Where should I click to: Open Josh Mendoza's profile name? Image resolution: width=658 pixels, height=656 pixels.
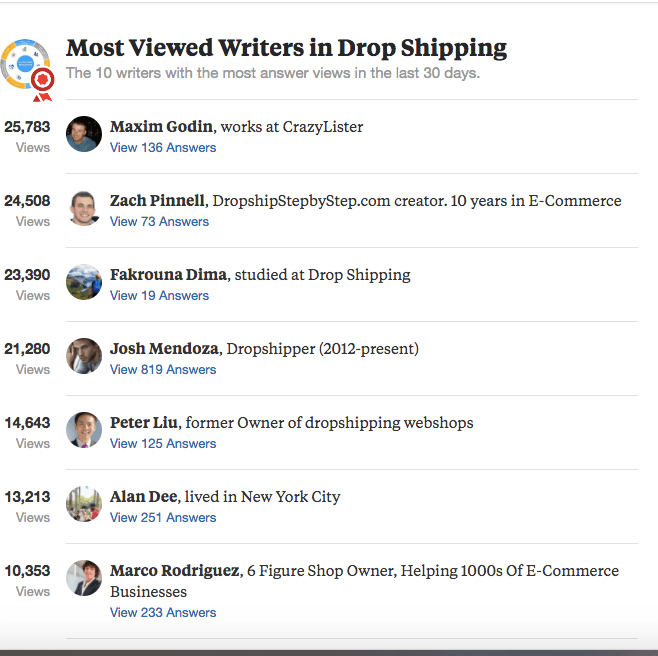pyautogui.click(x=164, y=349)
